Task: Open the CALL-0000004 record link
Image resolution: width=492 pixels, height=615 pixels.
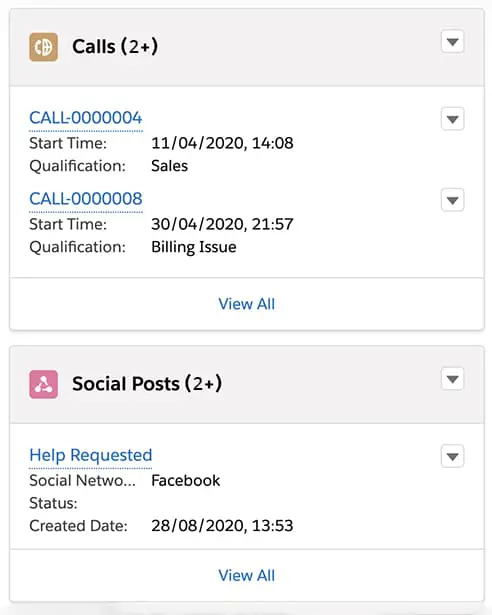Action: [x=86, y=118]
